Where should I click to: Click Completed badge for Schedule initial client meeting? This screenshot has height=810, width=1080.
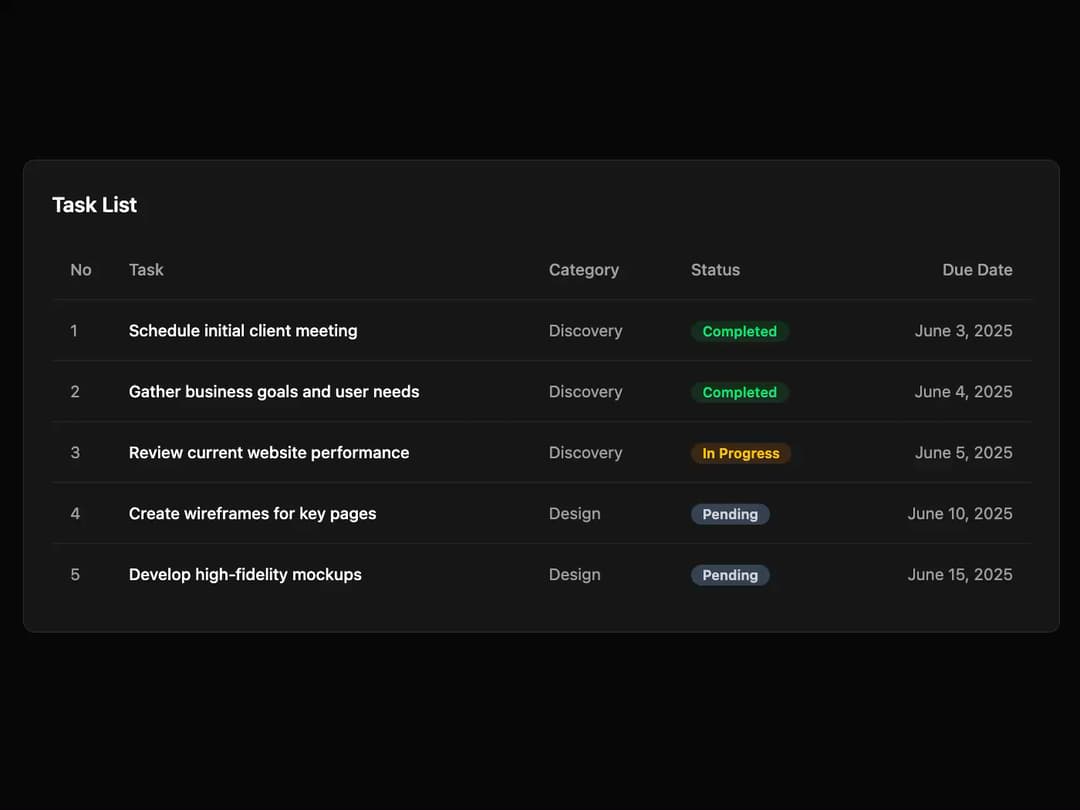[x=740, y=331]
